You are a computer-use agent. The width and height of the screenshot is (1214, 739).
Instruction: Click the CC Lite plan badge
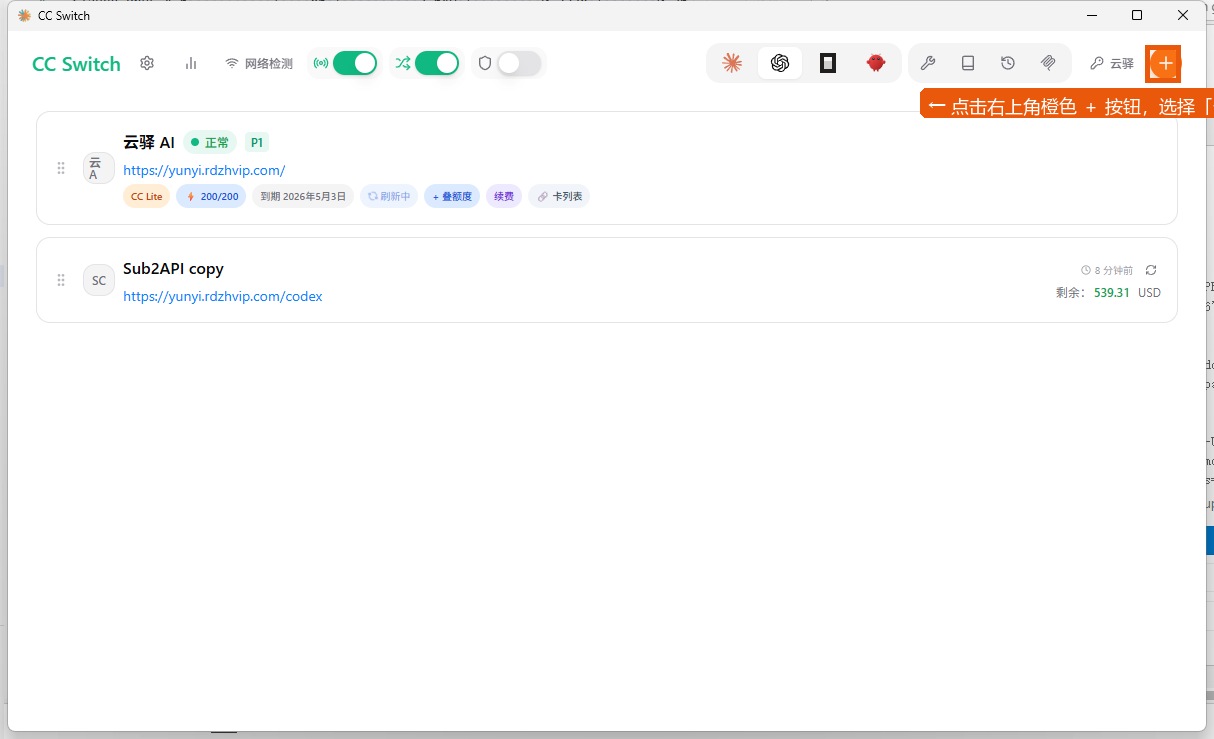pos(147,197)
